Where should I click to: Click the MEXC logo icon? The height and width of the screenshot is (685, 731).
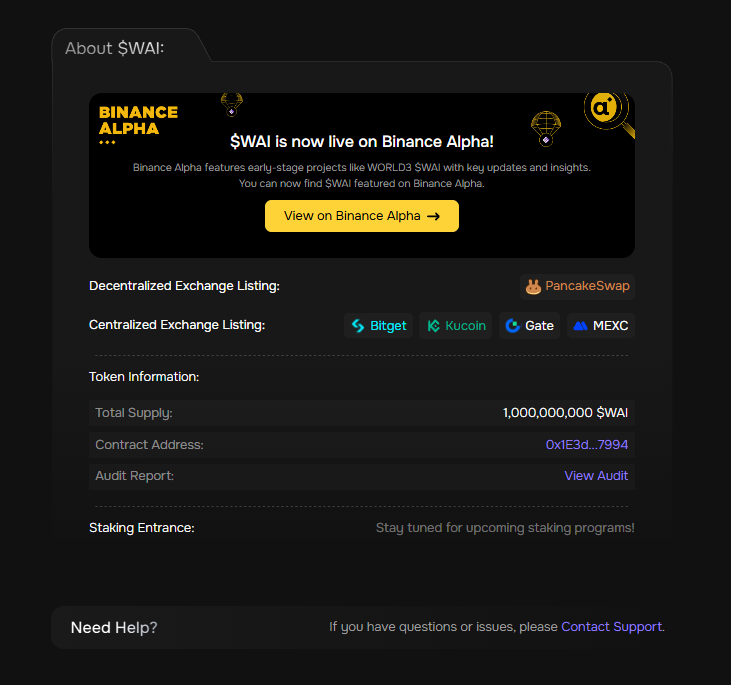click(x=581, y=326)
